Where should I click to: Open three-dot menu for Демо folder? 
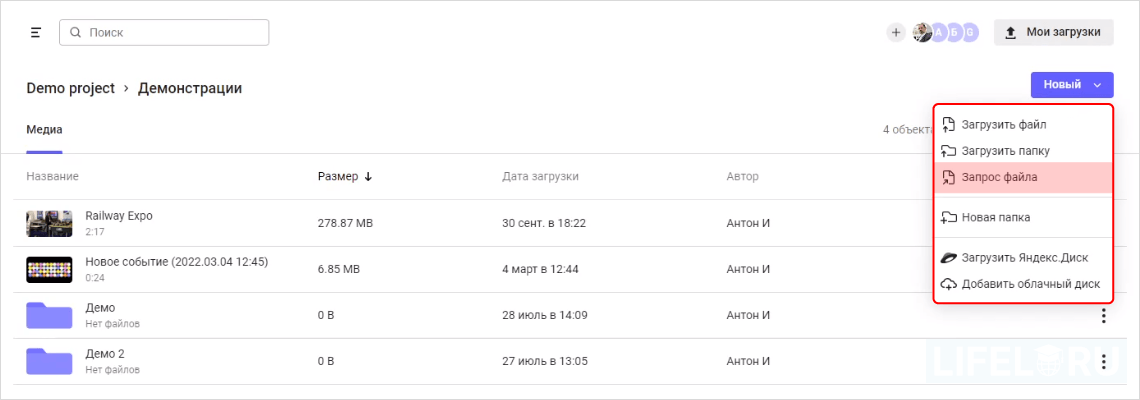tap(1103, 316)
